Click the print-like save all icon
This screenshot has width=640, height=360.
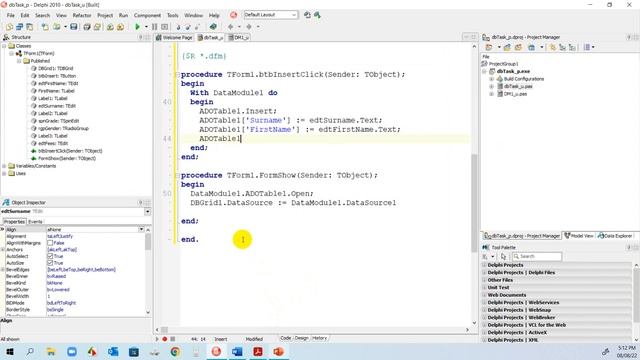87,27
